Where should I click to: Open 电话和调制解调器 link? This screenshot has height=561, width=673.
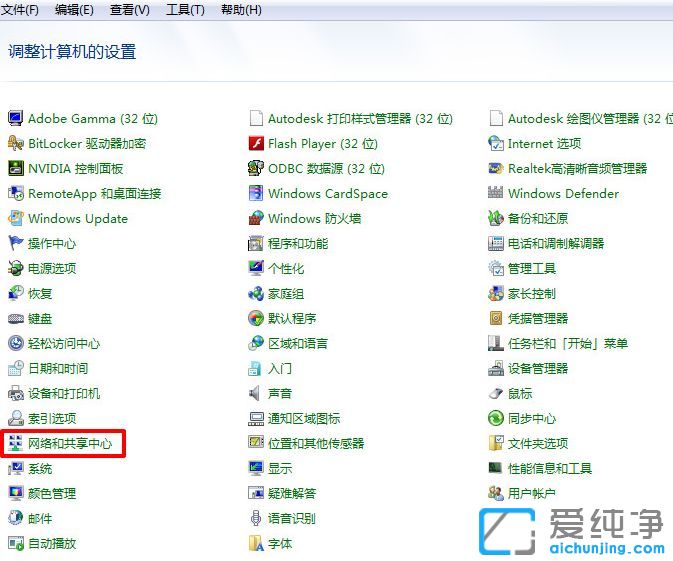[x=556, y=243]
